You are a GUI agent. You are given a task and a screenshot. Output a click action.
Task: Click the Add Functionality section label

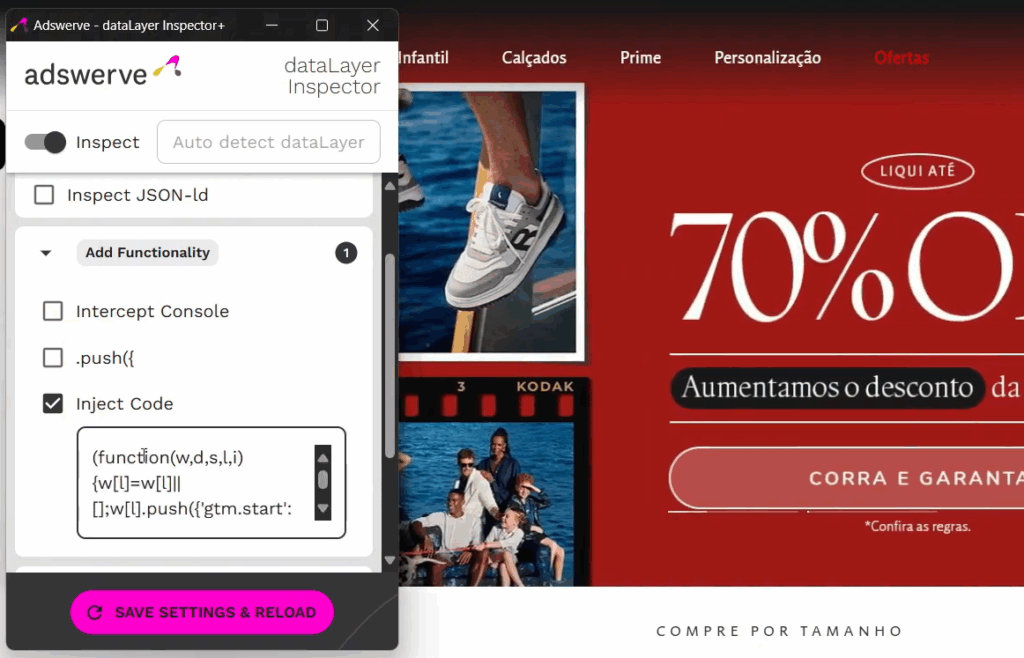tap(148, 253)
